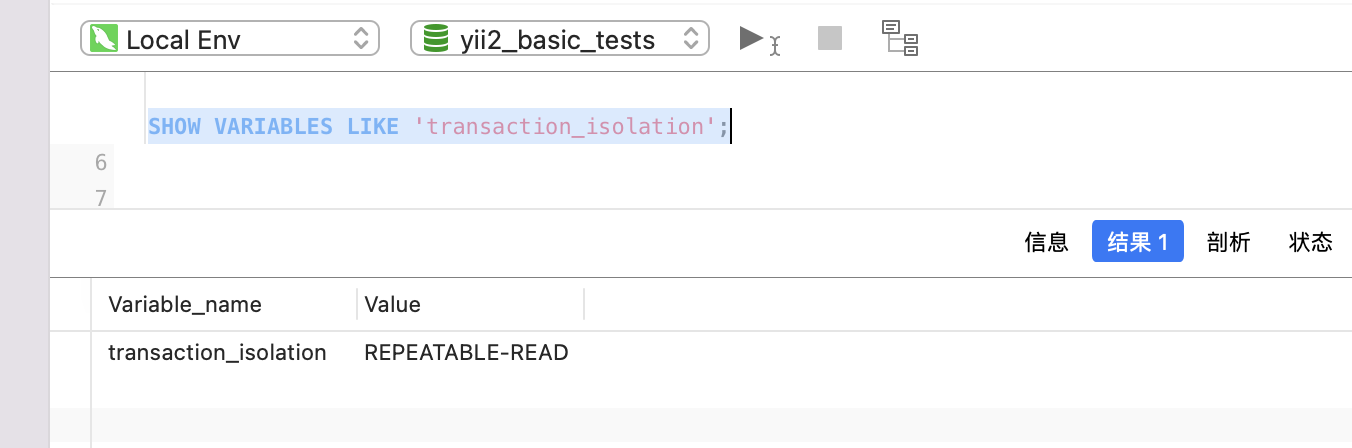Click the green Local Env connection icon

(103, 39)
